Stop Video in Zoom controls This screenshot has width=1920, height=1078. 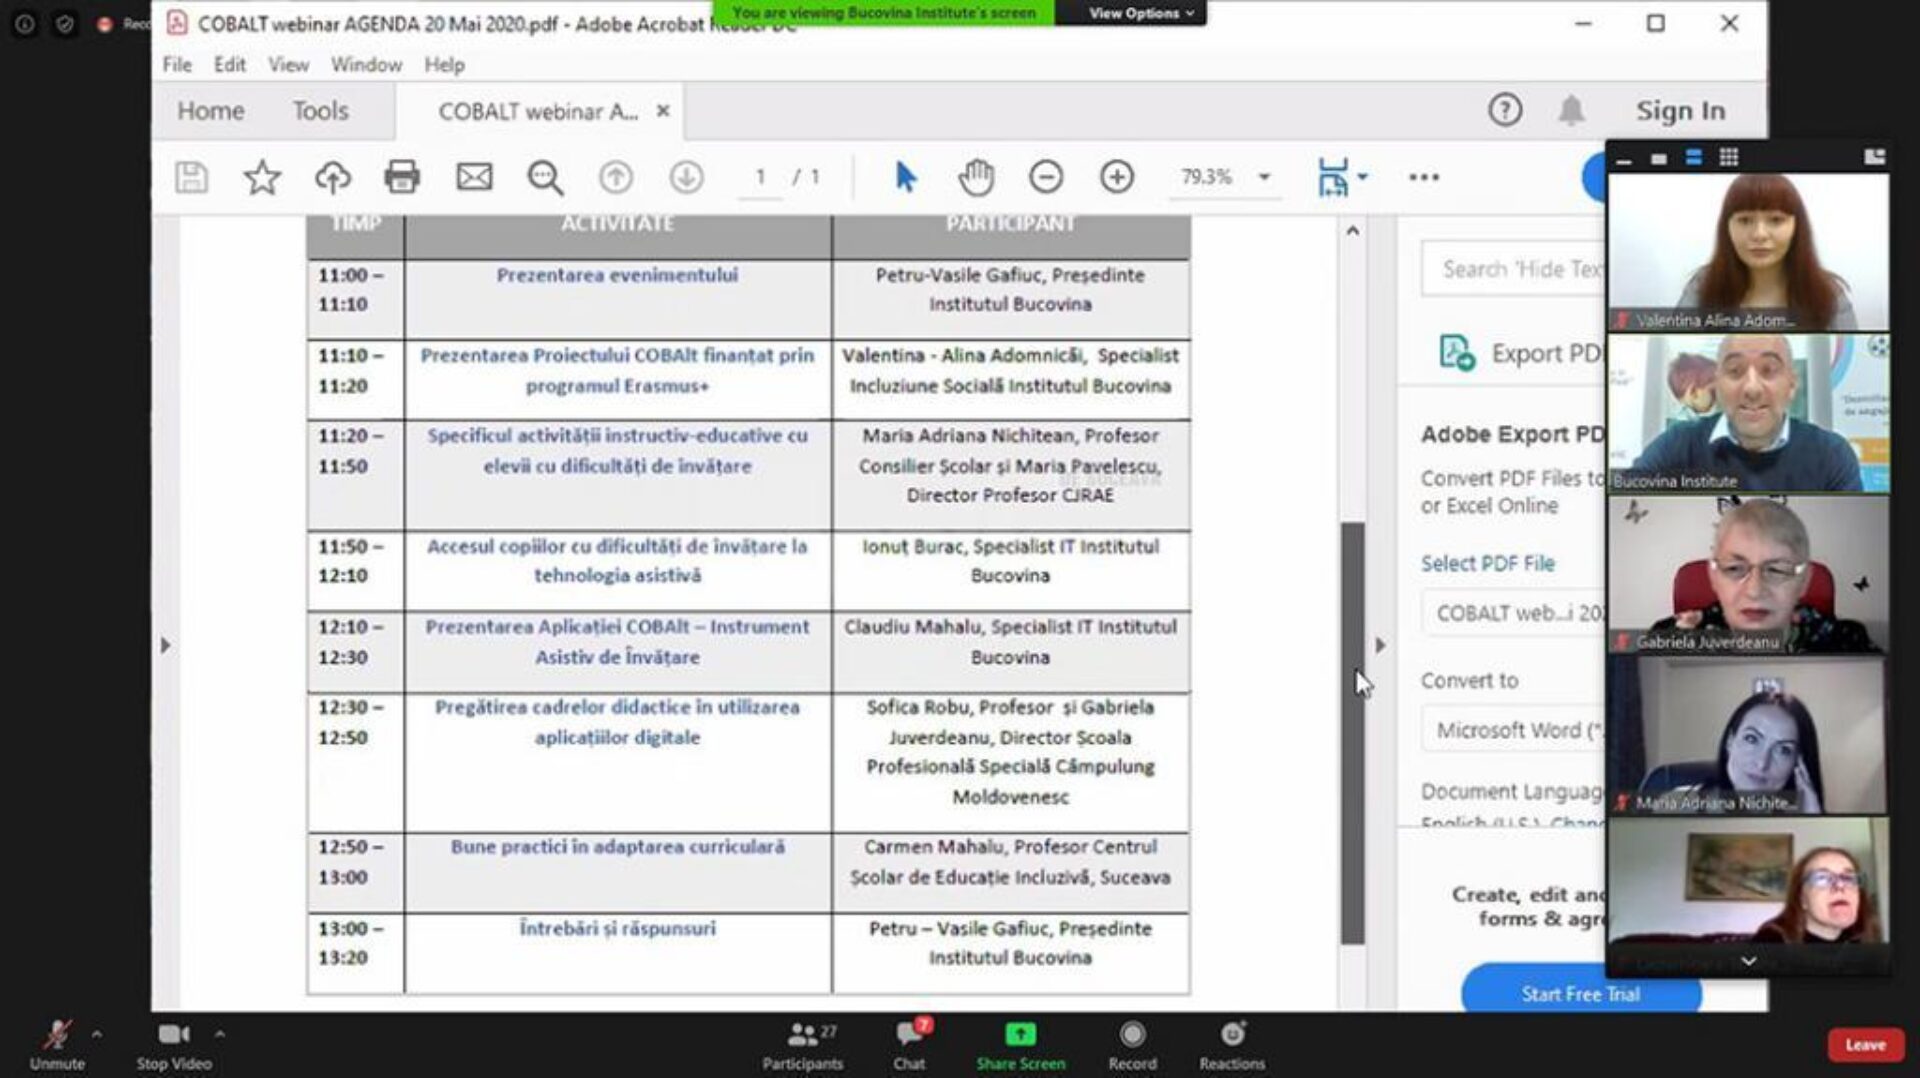(174, 1043)
